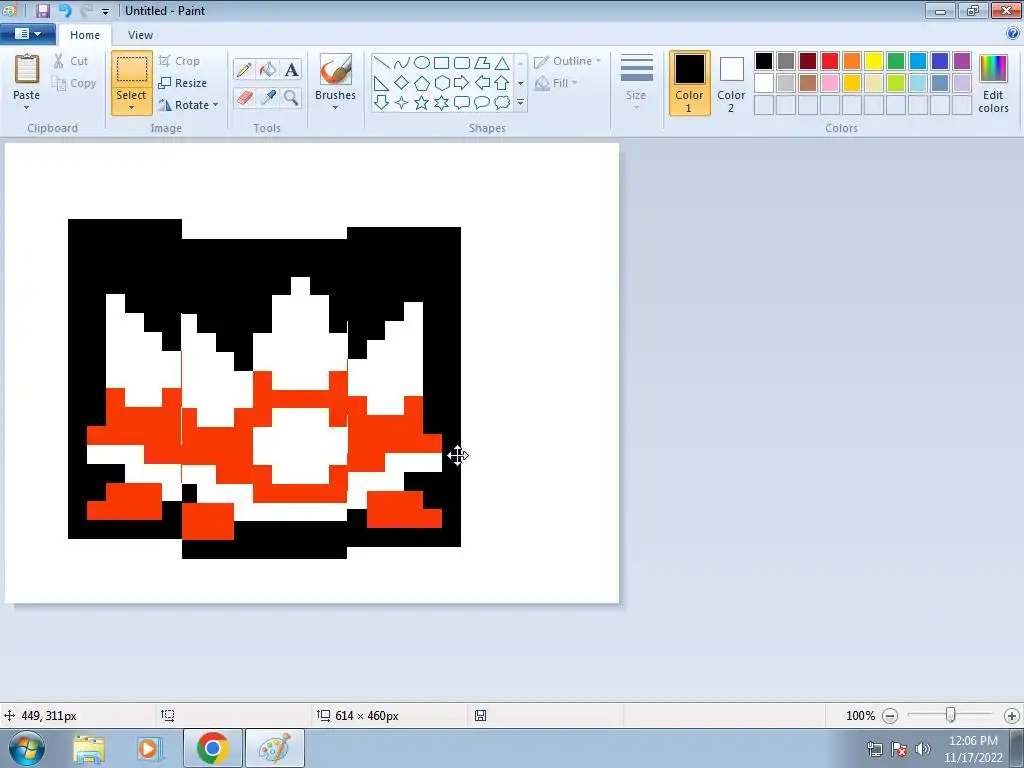Choose the Hexagon shape

click(441, 83)
